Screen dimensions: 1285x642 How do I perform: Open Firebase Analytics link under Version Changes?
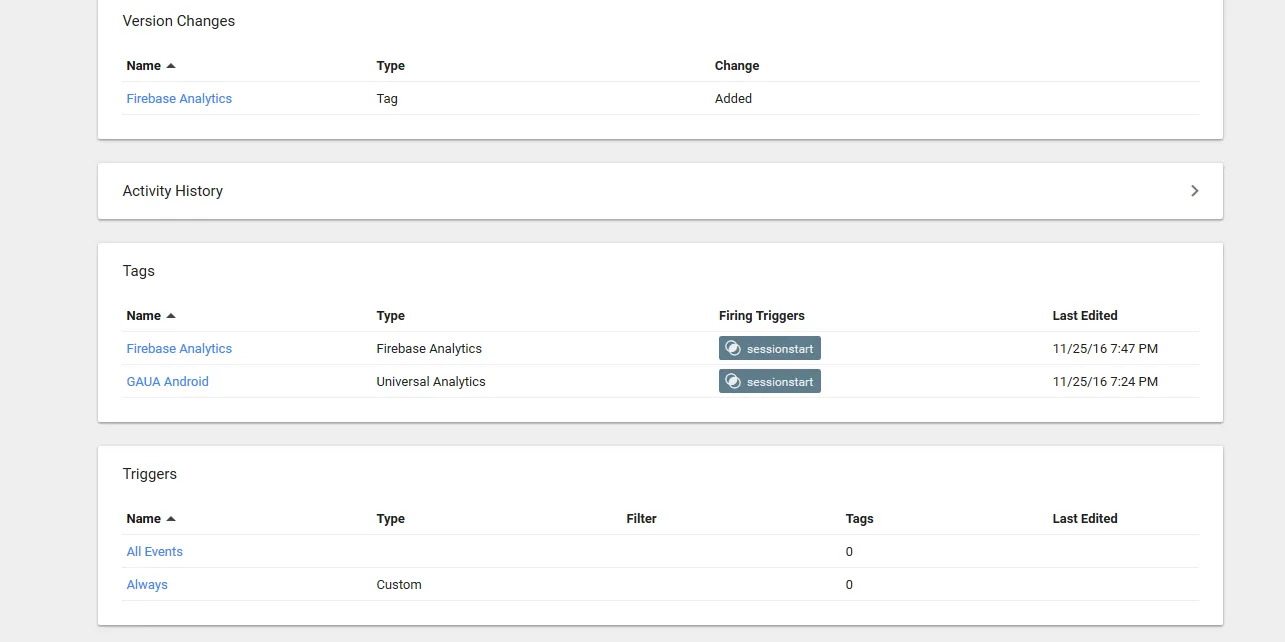pyautogui.click(x=179, y=99)
